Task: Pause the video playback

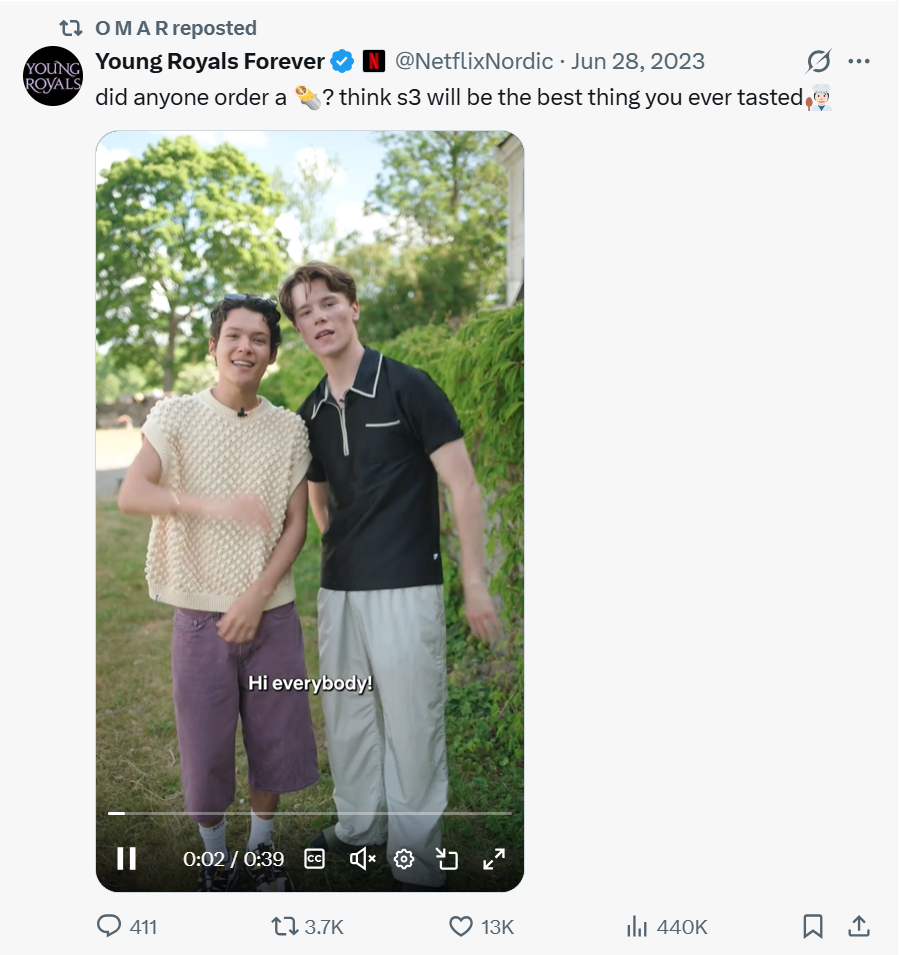Action: coord(126,858)
